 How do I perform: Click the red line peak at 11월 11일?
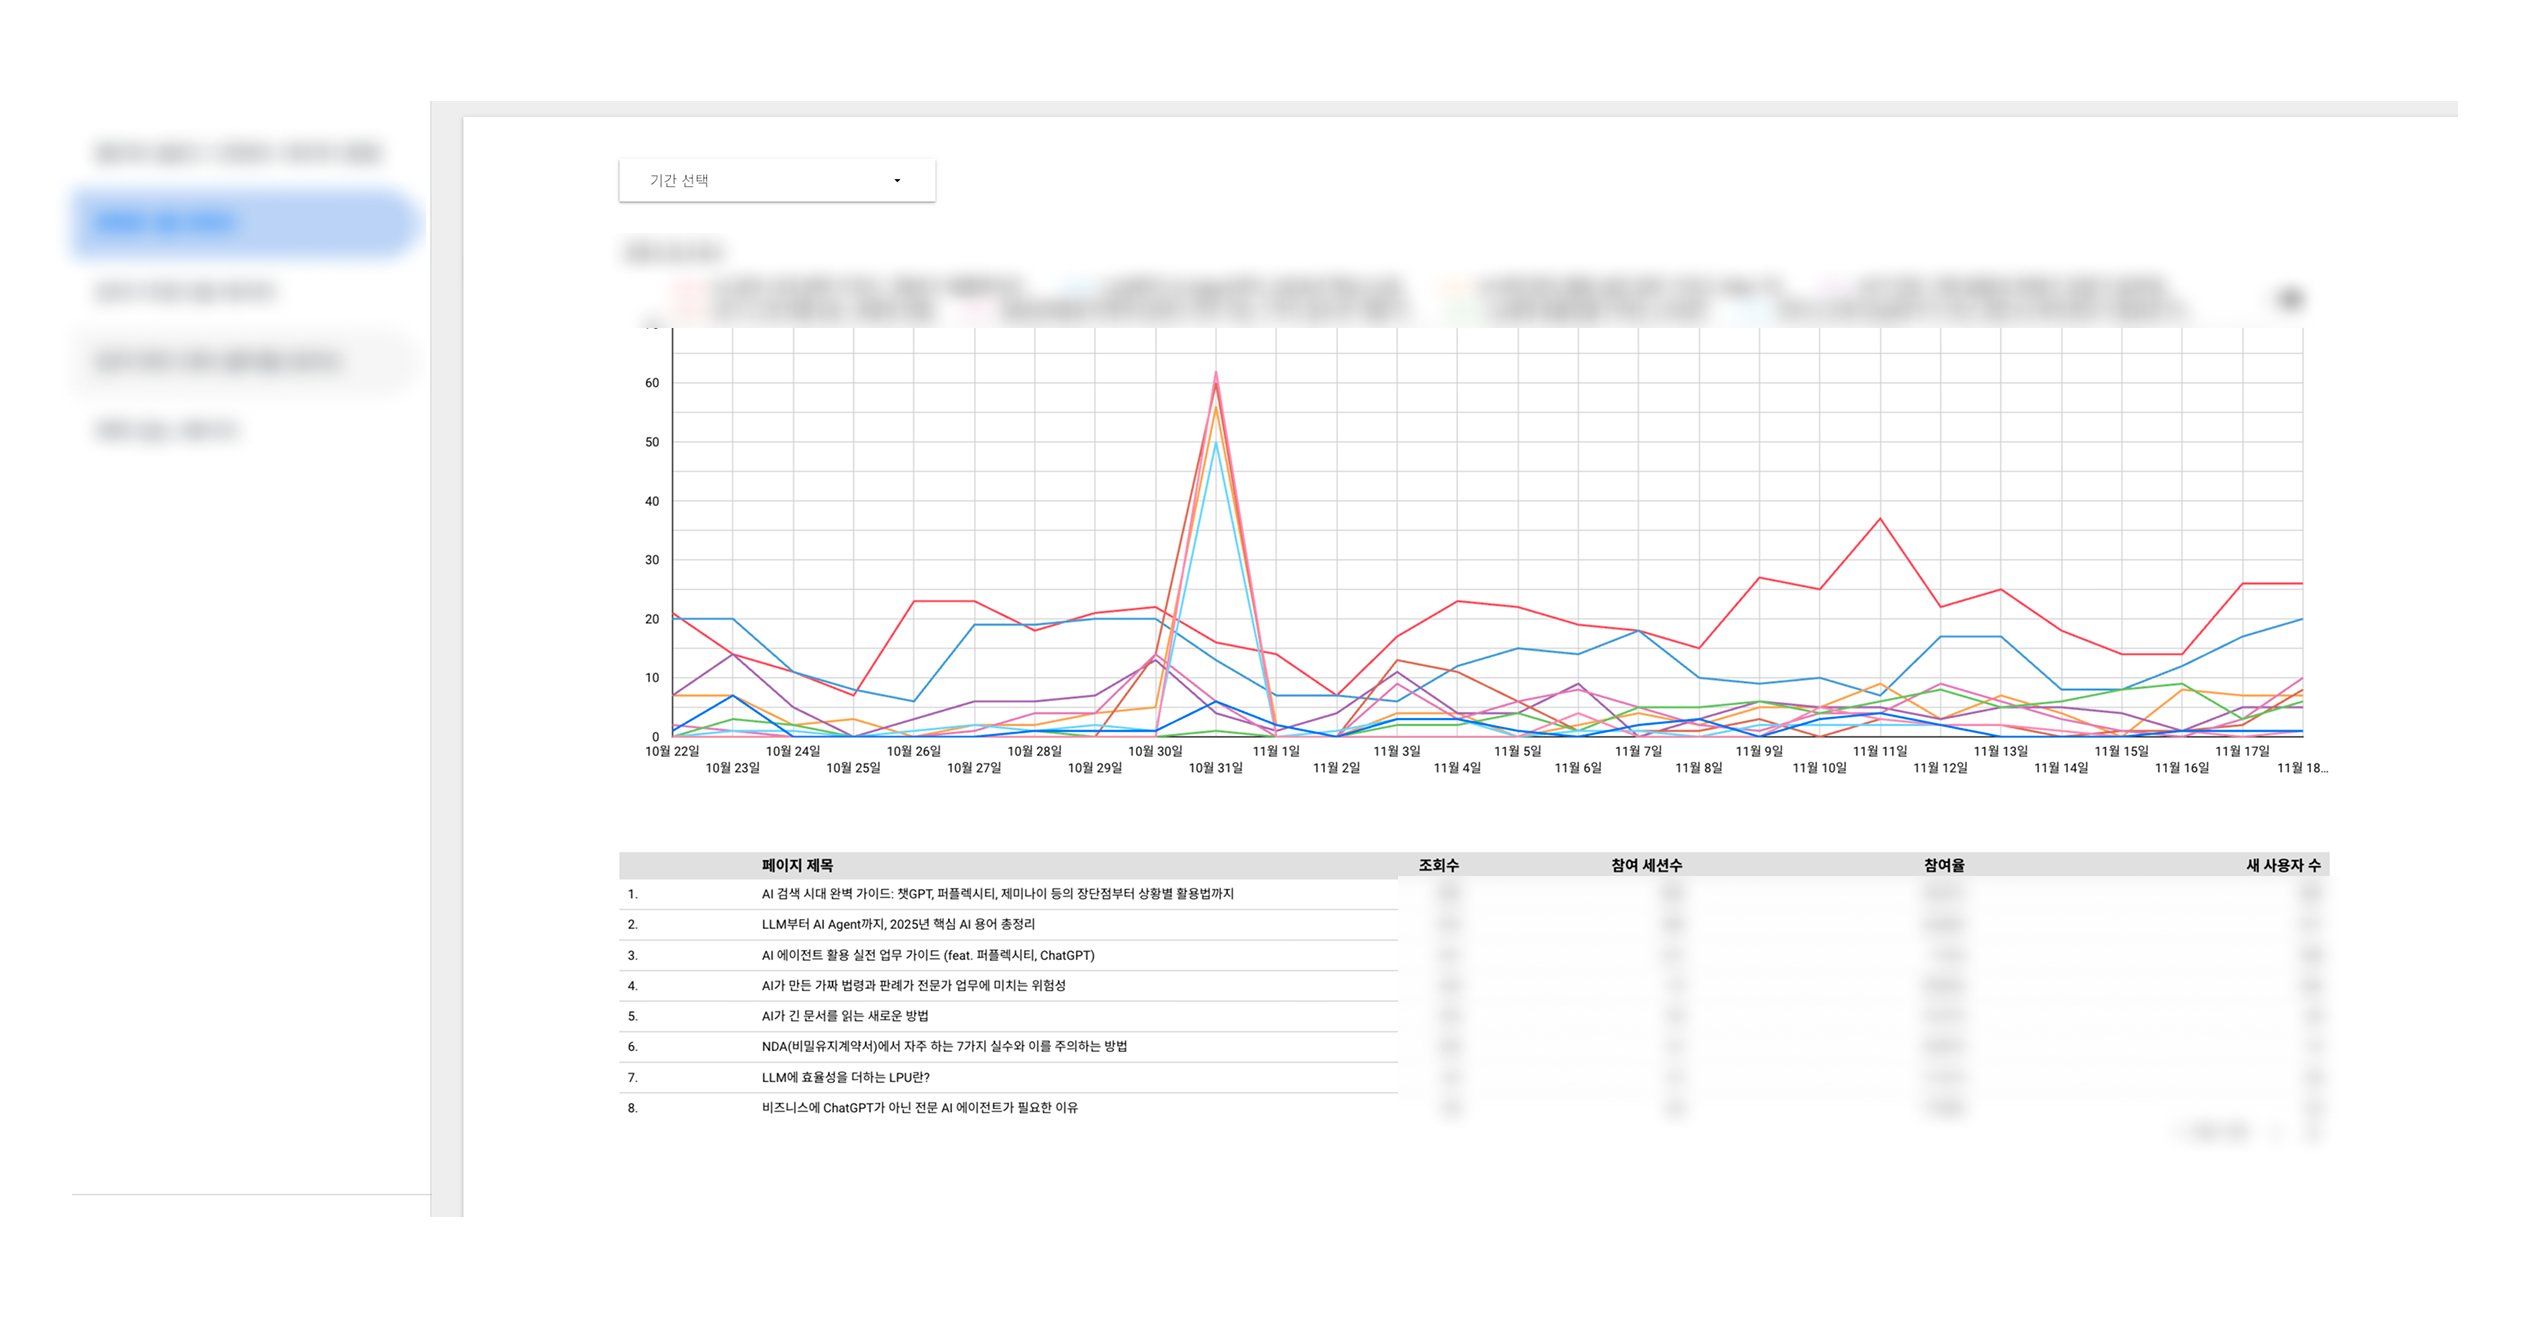click(1880, 519)
